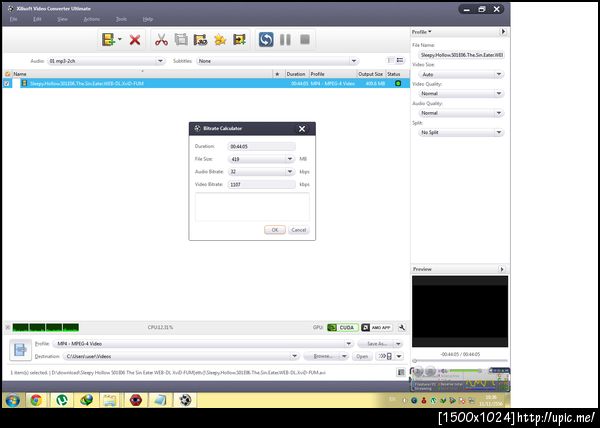
Task: Switch to thumbnail list view
Action: tap(391, 60)
